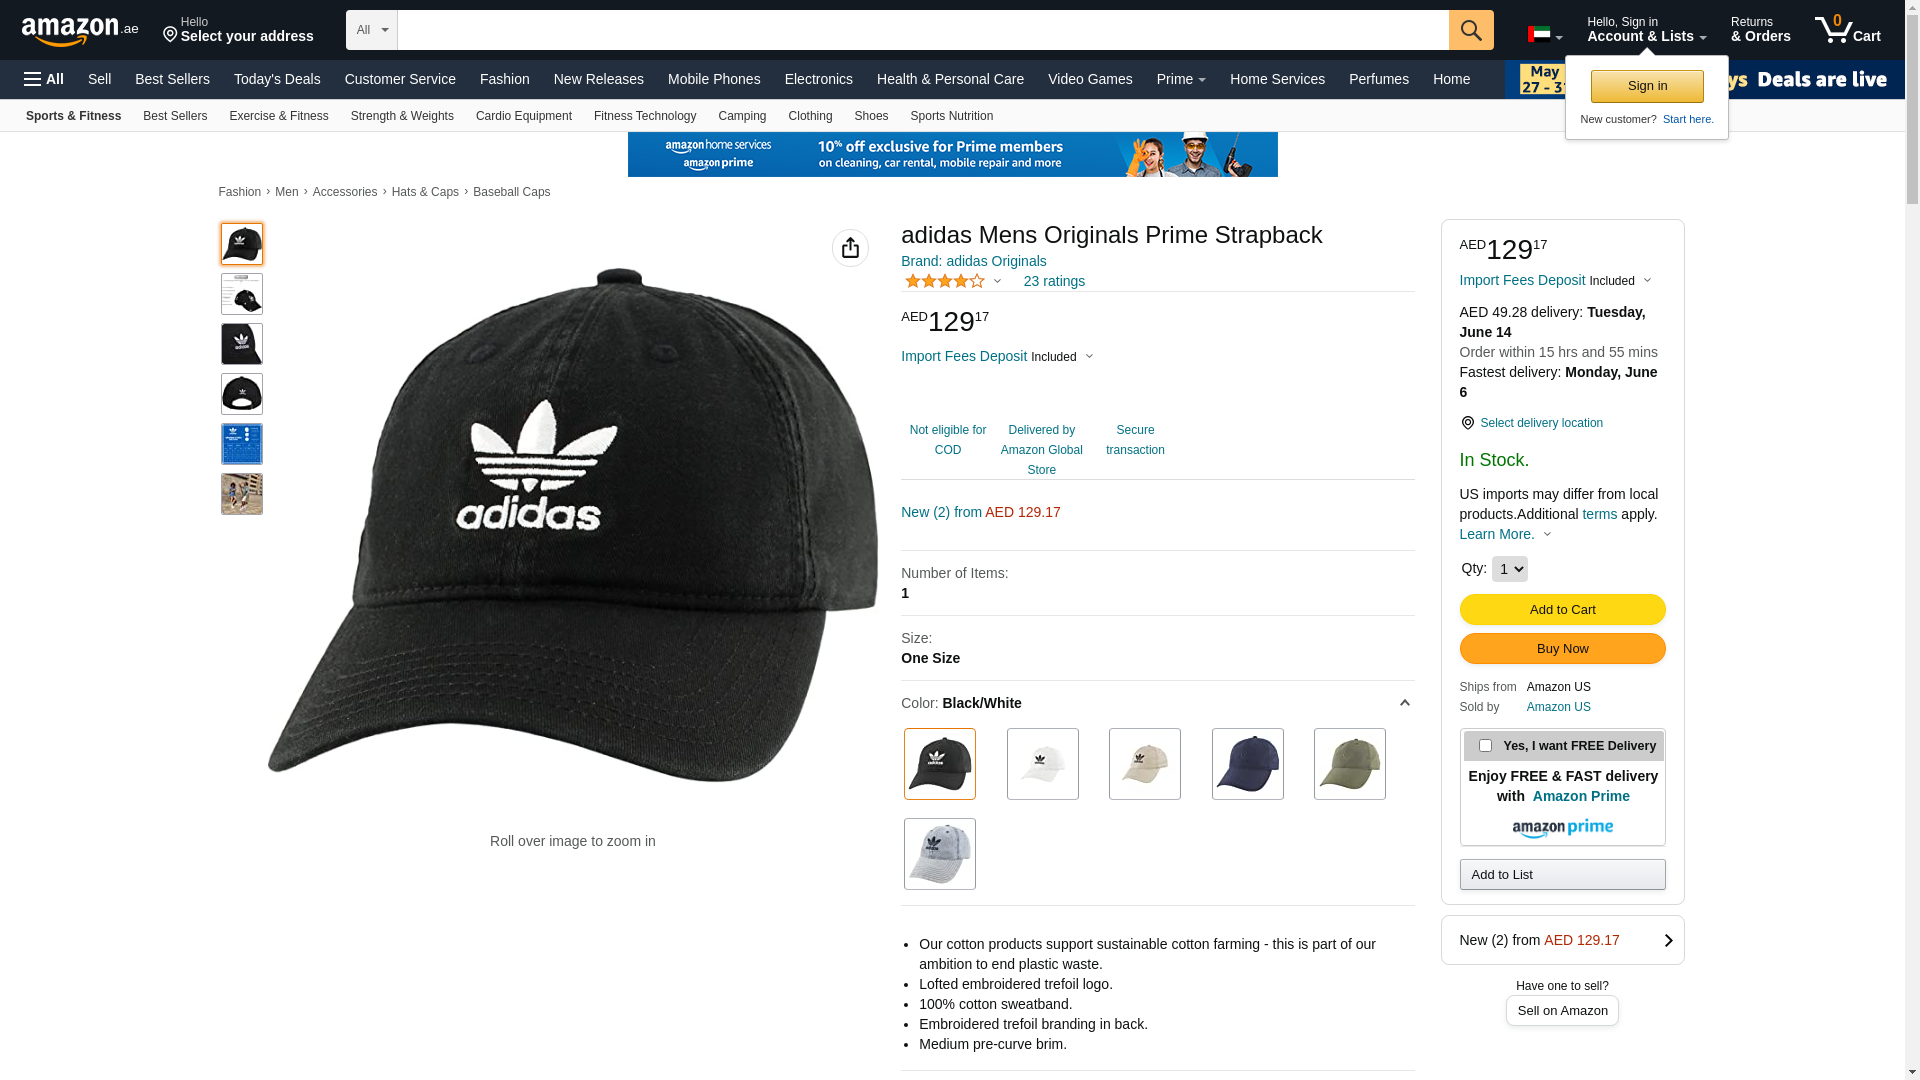Viewport: 1920px width, 1080px height.
Task: Collapse the Color section chevron
Action: tap(1404, 703)
